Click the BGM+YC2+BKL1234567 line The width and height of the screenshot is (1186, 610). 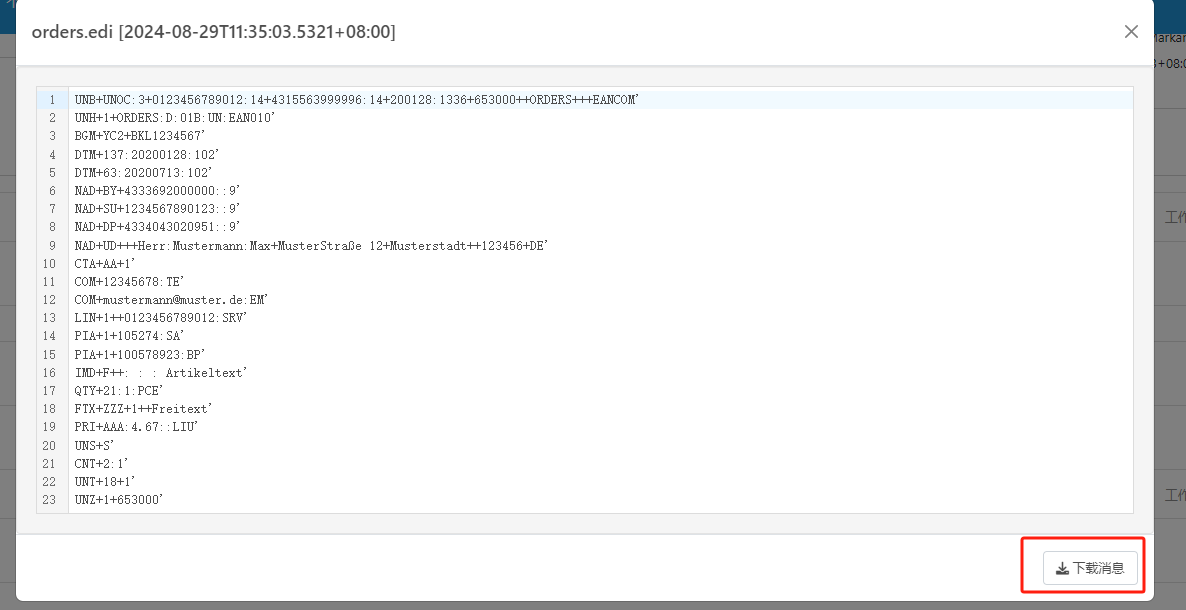(140, 136)
